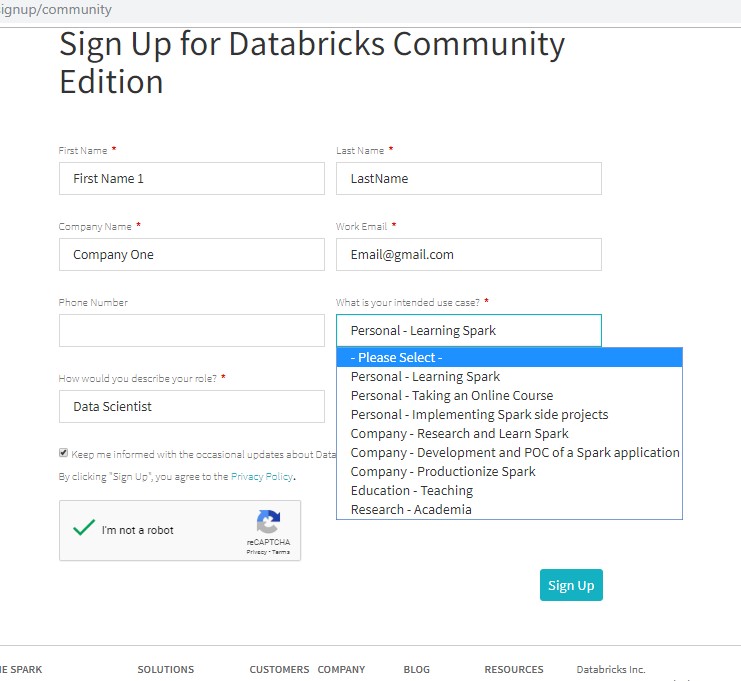Toggle the "I'm not a robot" checkmark
The height and width of the screenshot is (681, 741).
84,529
